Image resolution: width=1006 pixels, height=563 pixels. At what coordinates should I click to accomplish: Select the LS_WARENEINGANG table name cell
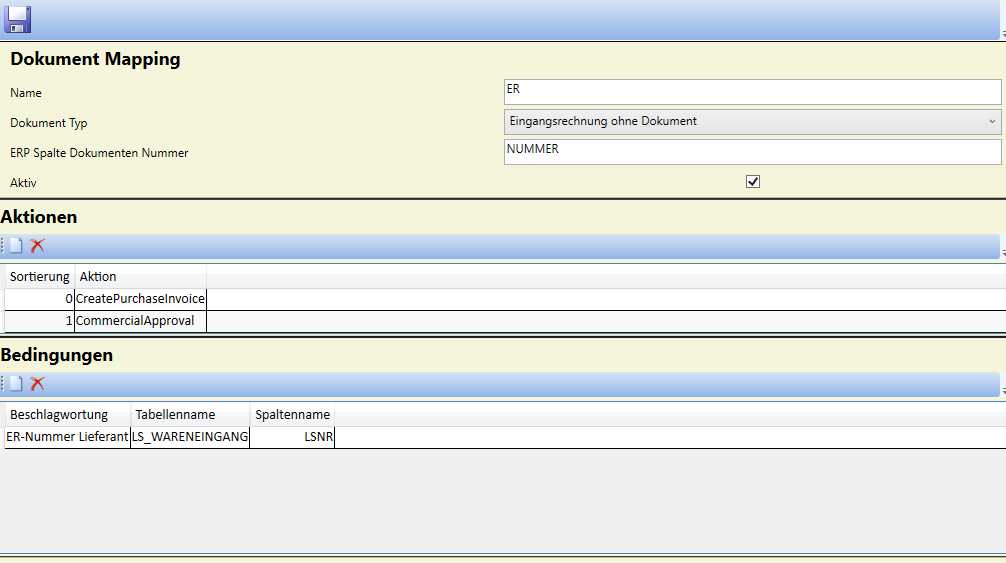[190, 437]
